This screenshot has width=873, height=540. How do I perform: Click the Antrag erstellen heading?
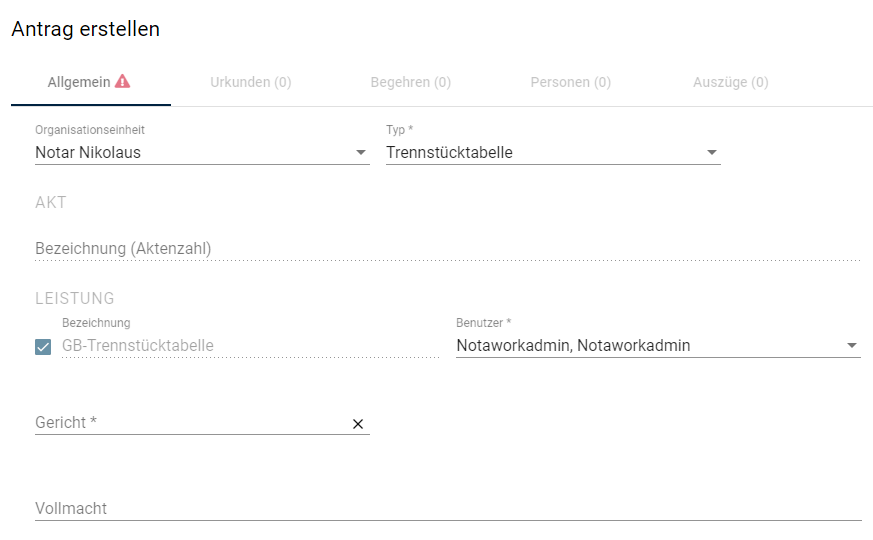coord(86,29)
